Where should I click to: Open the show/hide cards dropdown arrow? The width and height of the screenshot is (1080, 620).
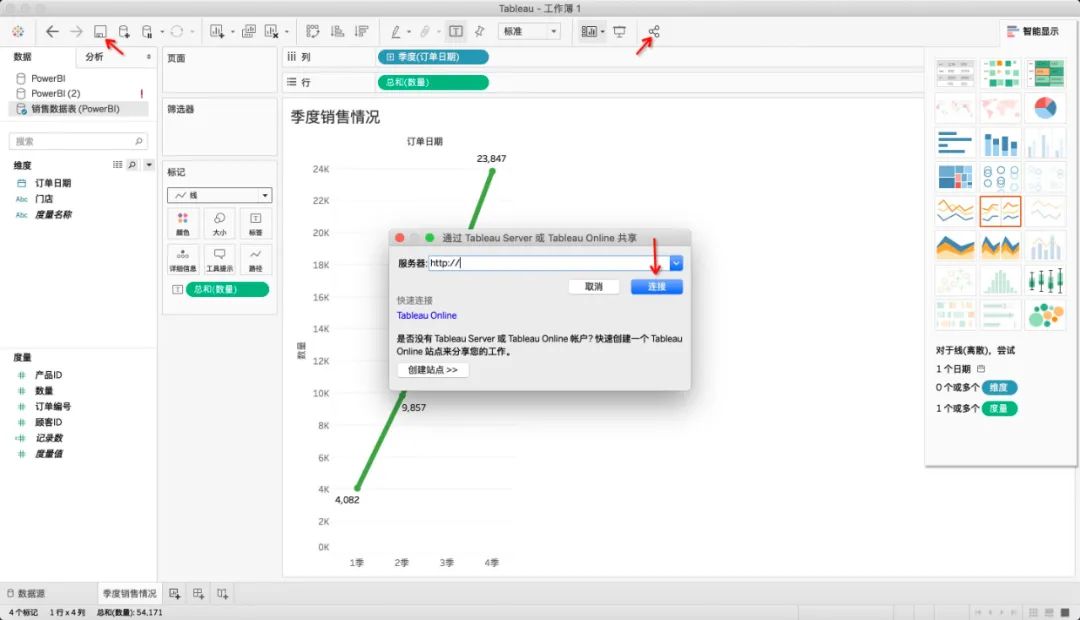[x=602, y=32]
